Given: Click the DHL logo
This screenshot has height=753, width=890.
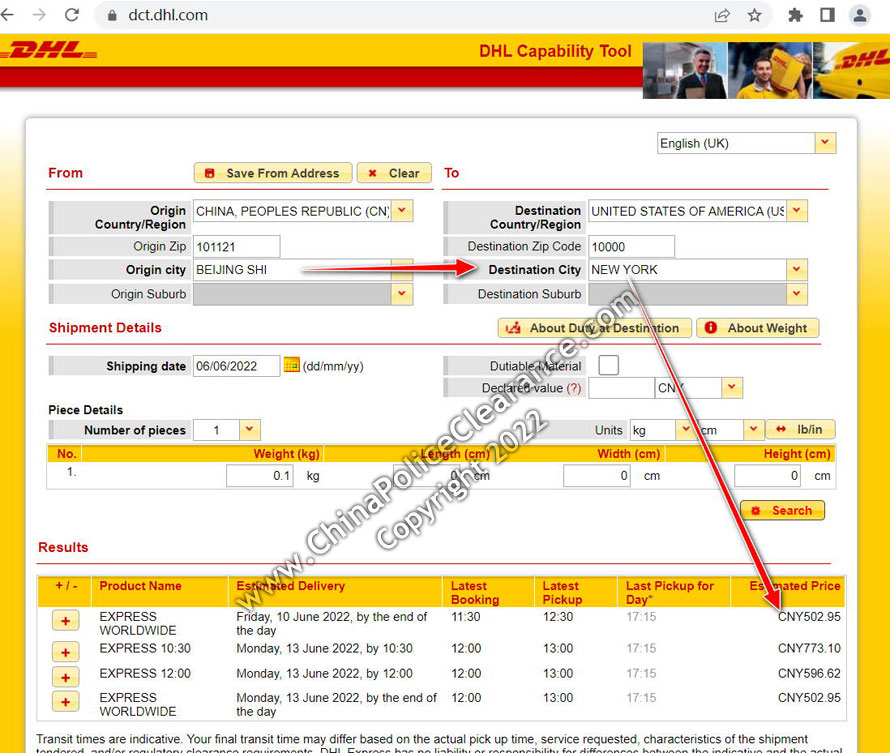Looking at the screenshot, I should 49,51.
